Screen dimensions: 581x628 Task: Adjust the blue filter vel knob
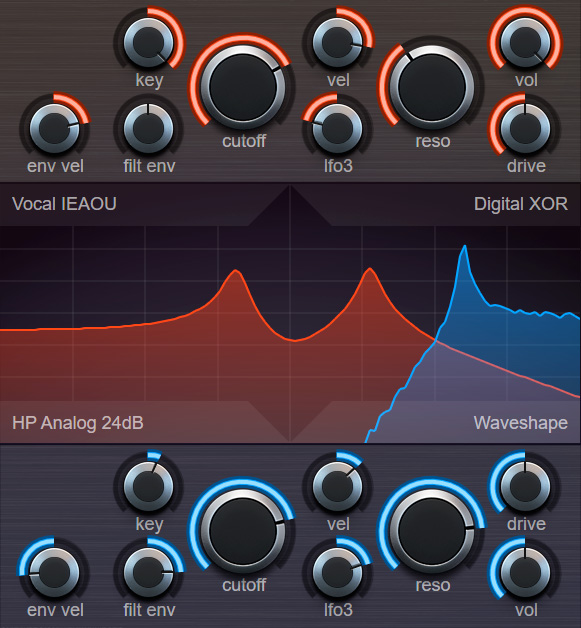pos(338,486)
